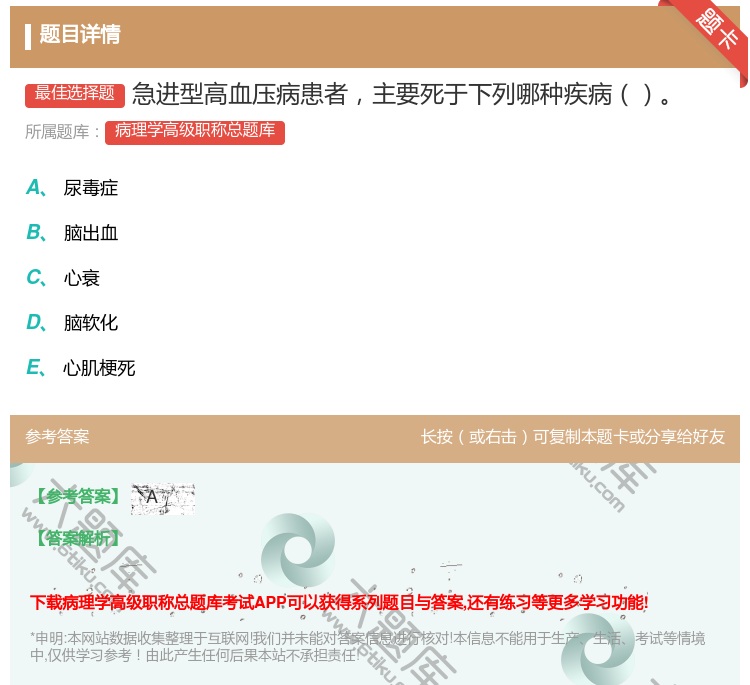Image resolution: width=750 pixels, height=685 pixels.
Task: Click the 申明 disclaimer text
Action: (x=367, y=647)
